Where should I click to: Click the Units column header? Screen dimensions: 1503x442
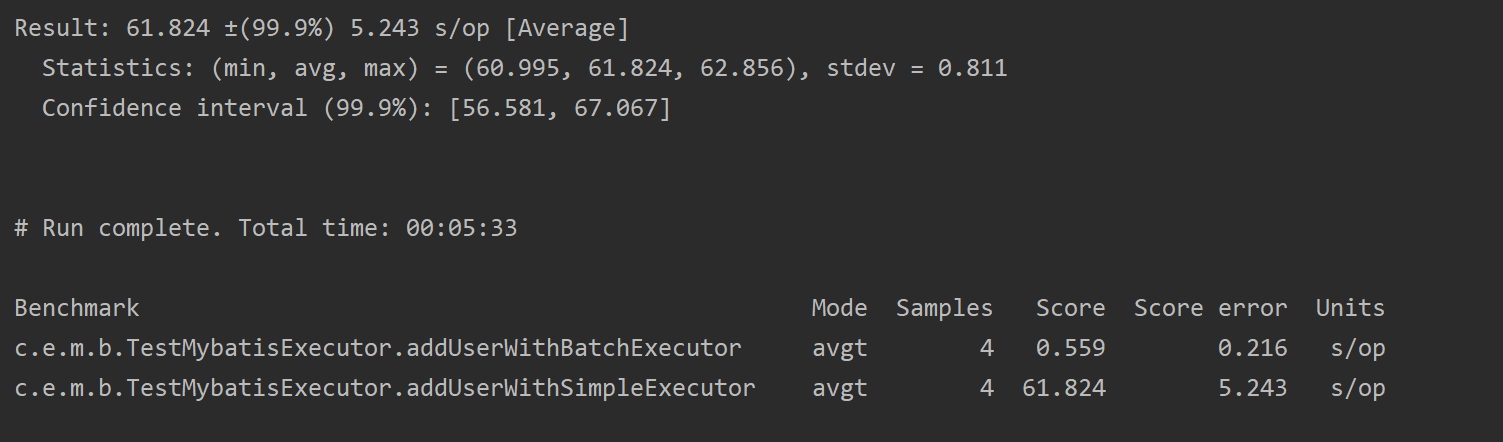click(x=1350, y=308)
